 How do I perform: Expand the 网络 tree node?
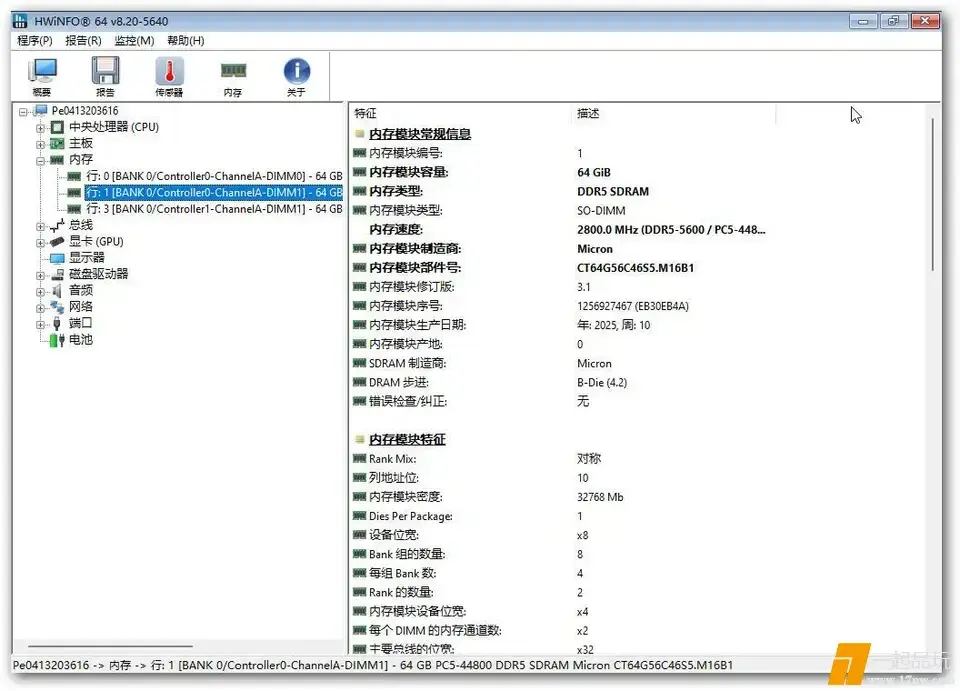click(40, 307)
